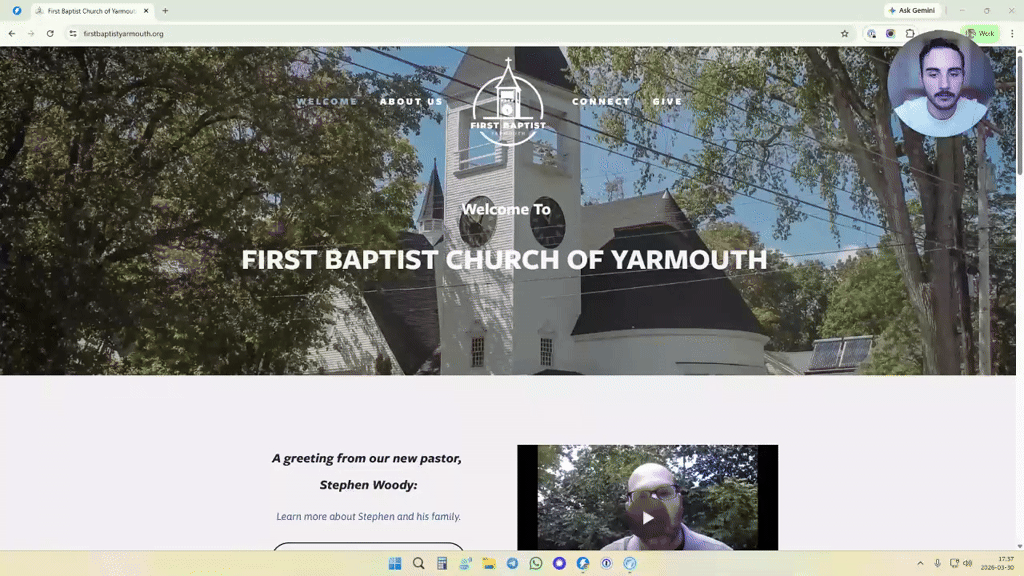The height and width of the screenshot is (576, 1024).
Task: Go back to the previous page
Action: [12, 33]
